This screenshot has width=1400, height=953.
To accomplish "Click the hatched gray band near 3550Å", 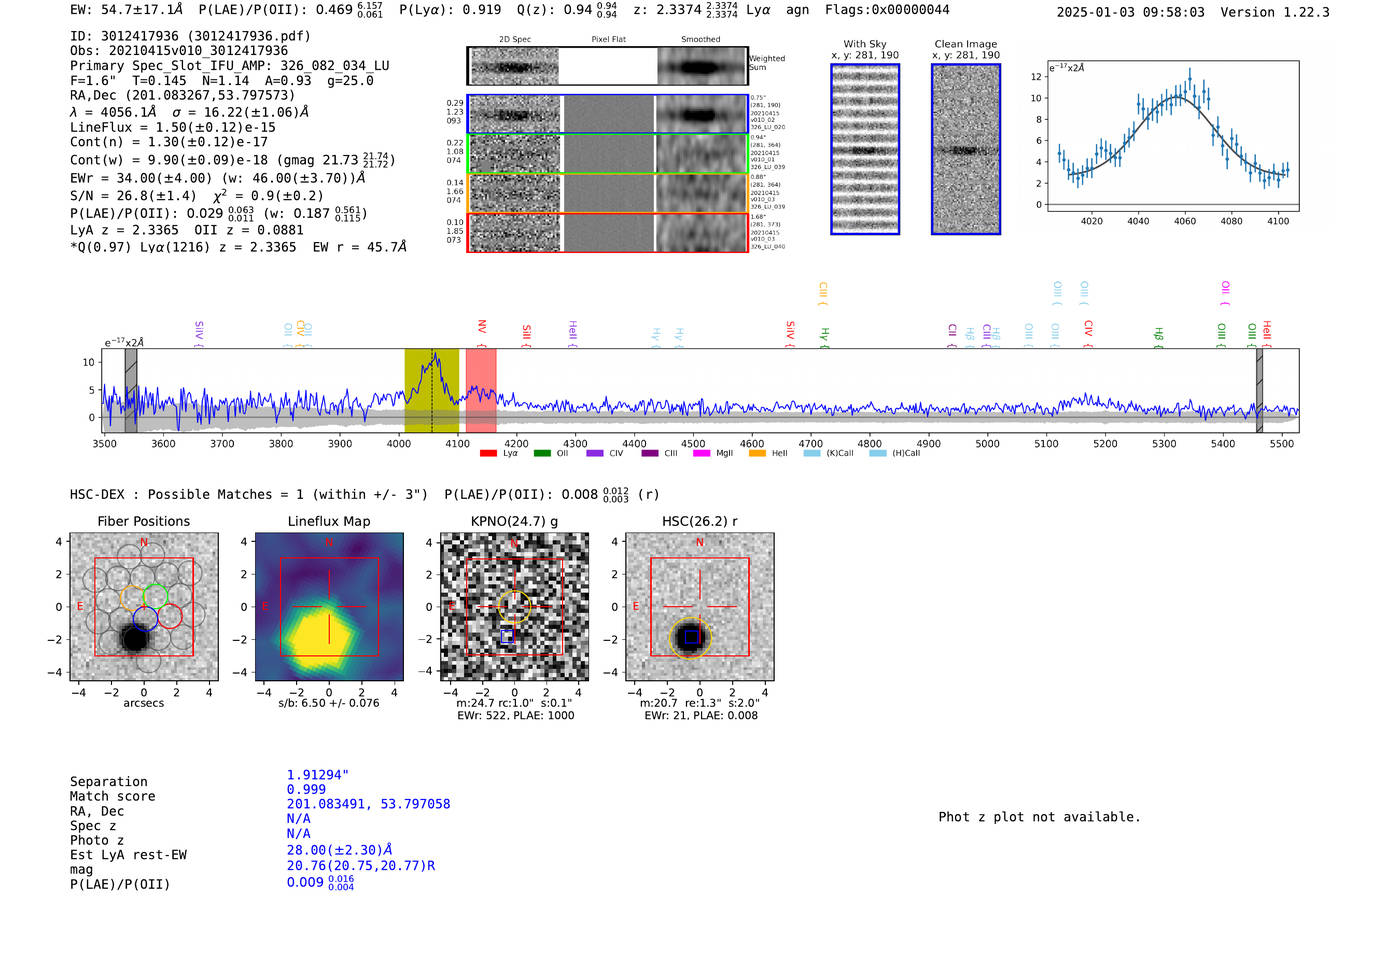I will coord(131,390).
